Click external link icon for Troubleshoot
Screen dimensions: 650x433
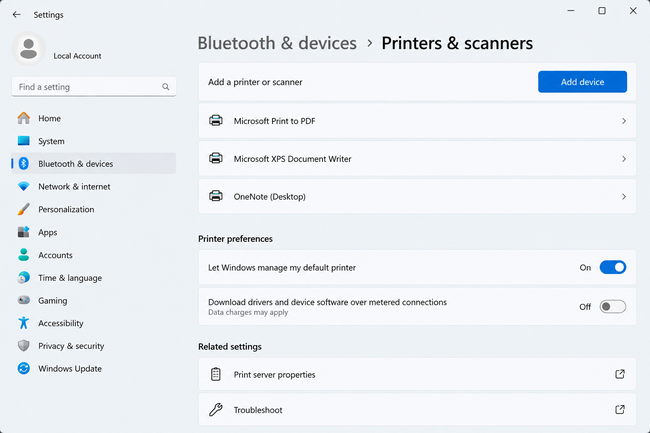[620, 410]
